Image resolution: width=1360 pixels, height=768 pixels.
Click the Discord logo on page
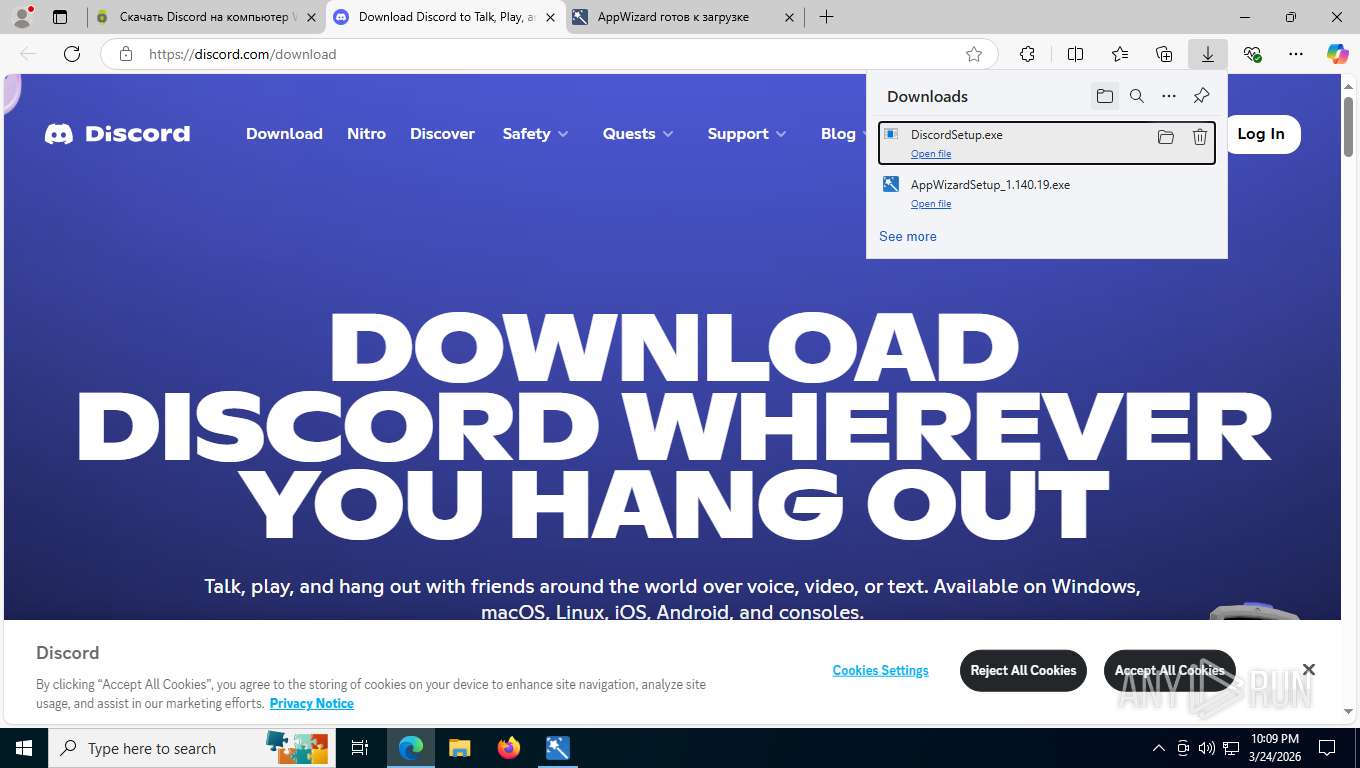tap(117, 134)
